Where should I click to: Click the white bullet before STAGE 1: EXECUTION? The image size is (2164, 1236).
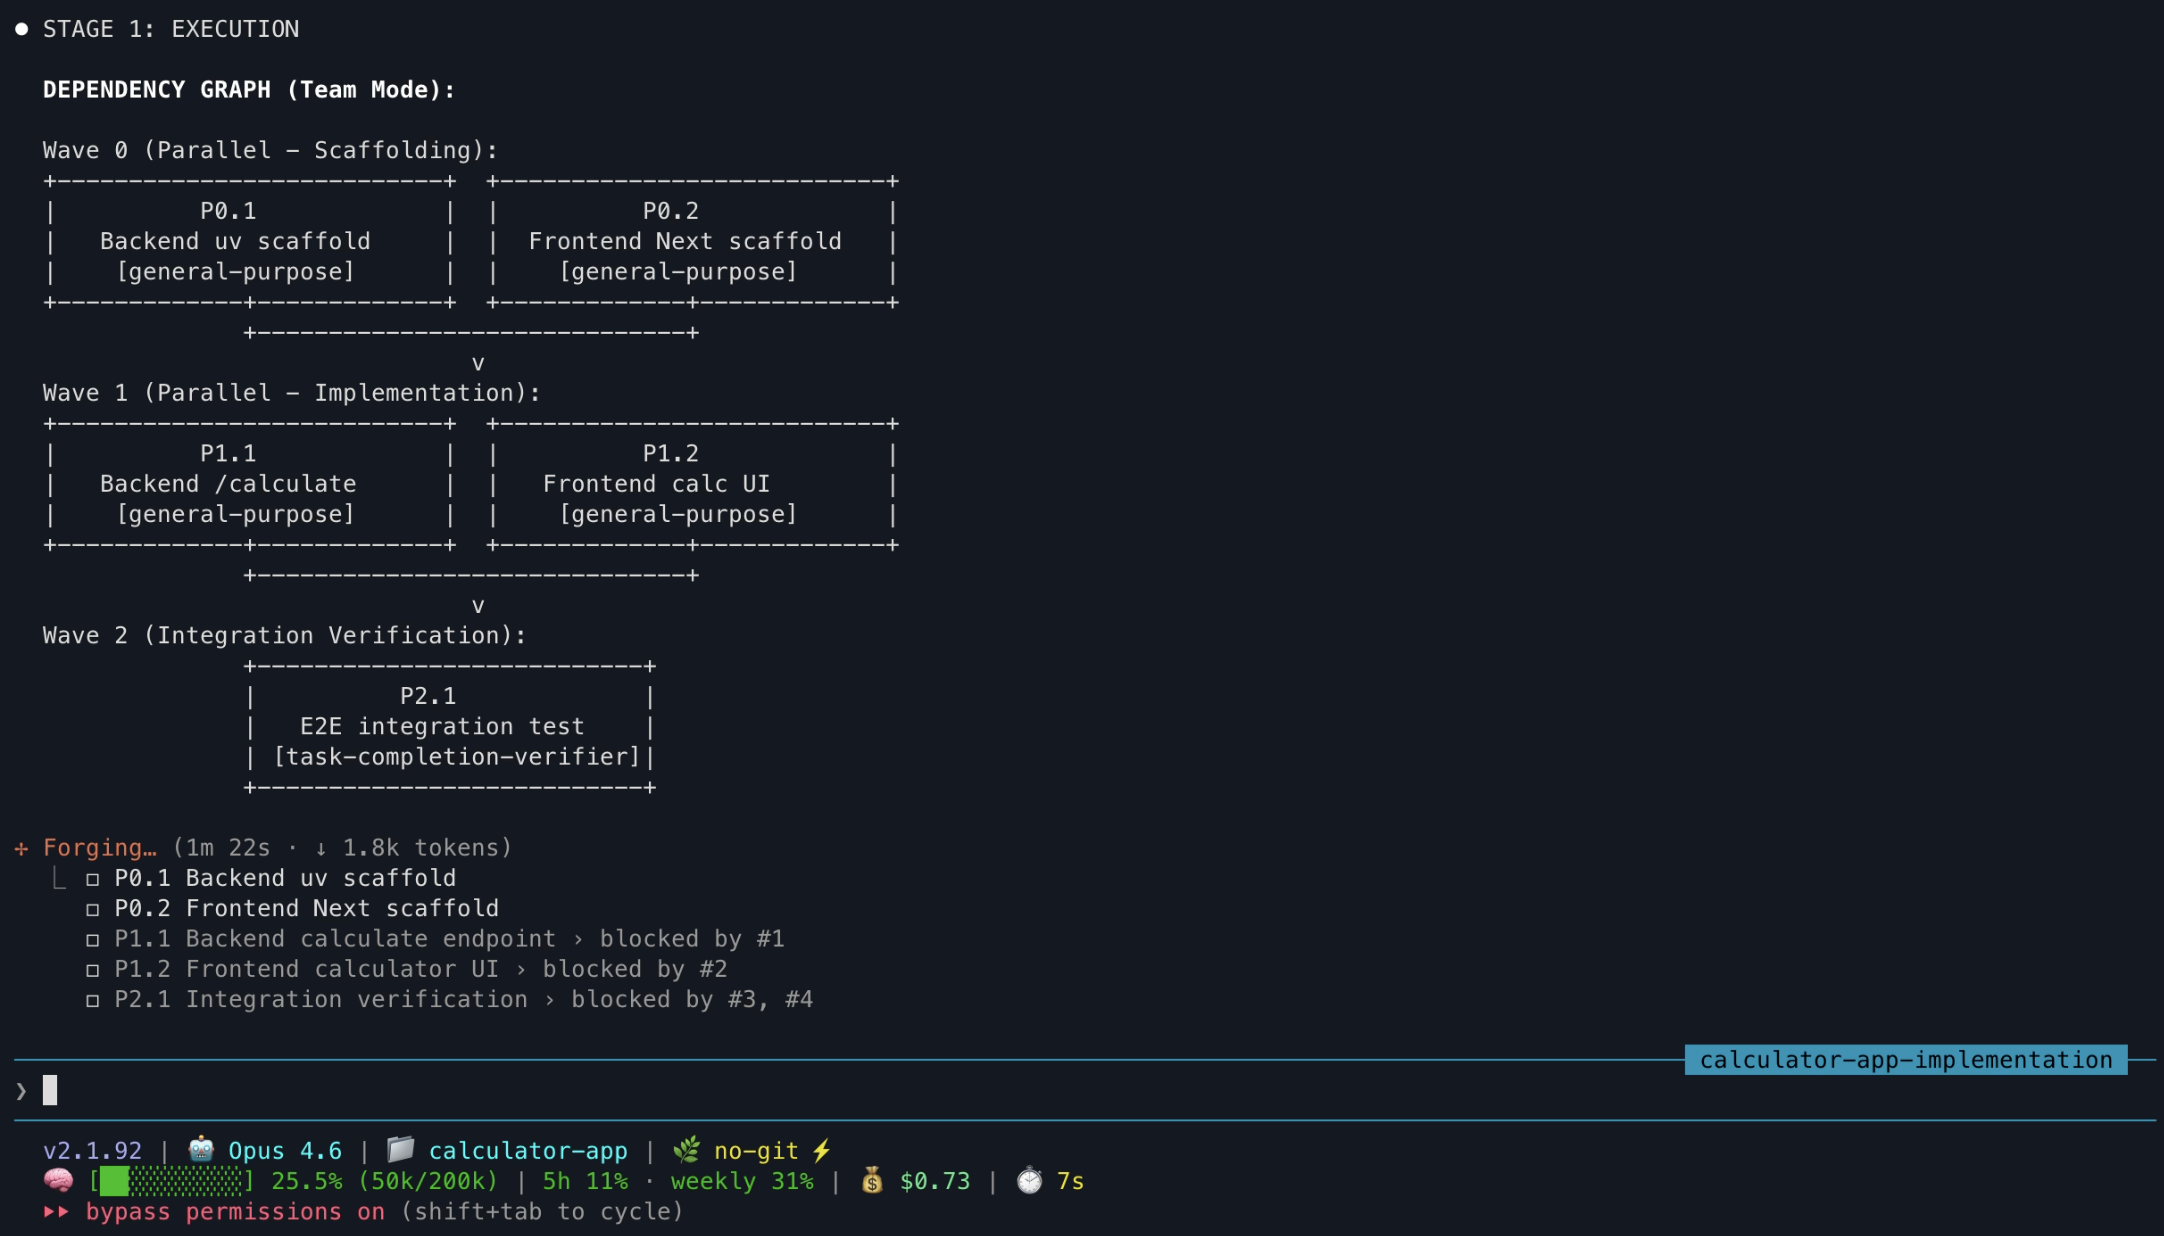[21, 29]
